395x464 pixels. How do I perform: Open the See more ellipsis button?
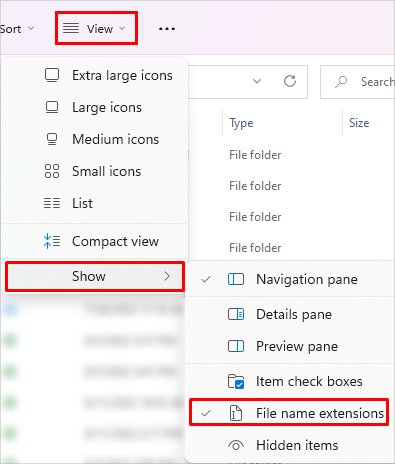pos(167,29)
